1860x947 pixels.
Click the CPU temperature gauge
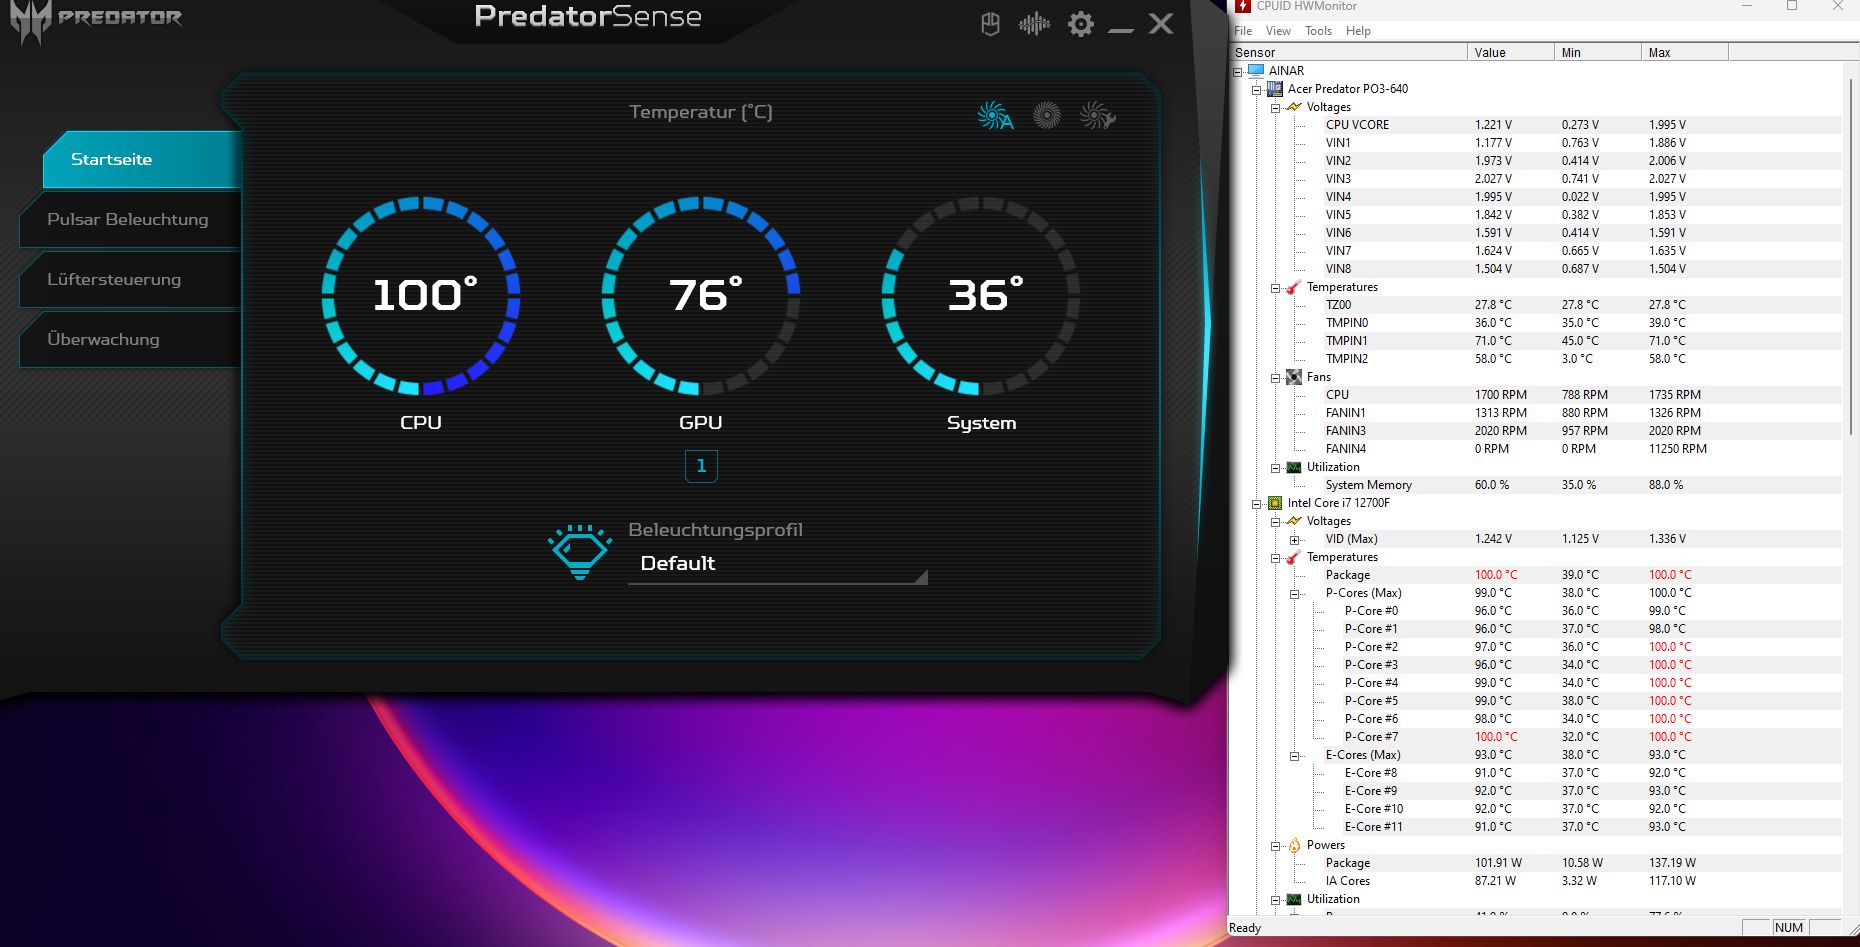pos(421,296)
